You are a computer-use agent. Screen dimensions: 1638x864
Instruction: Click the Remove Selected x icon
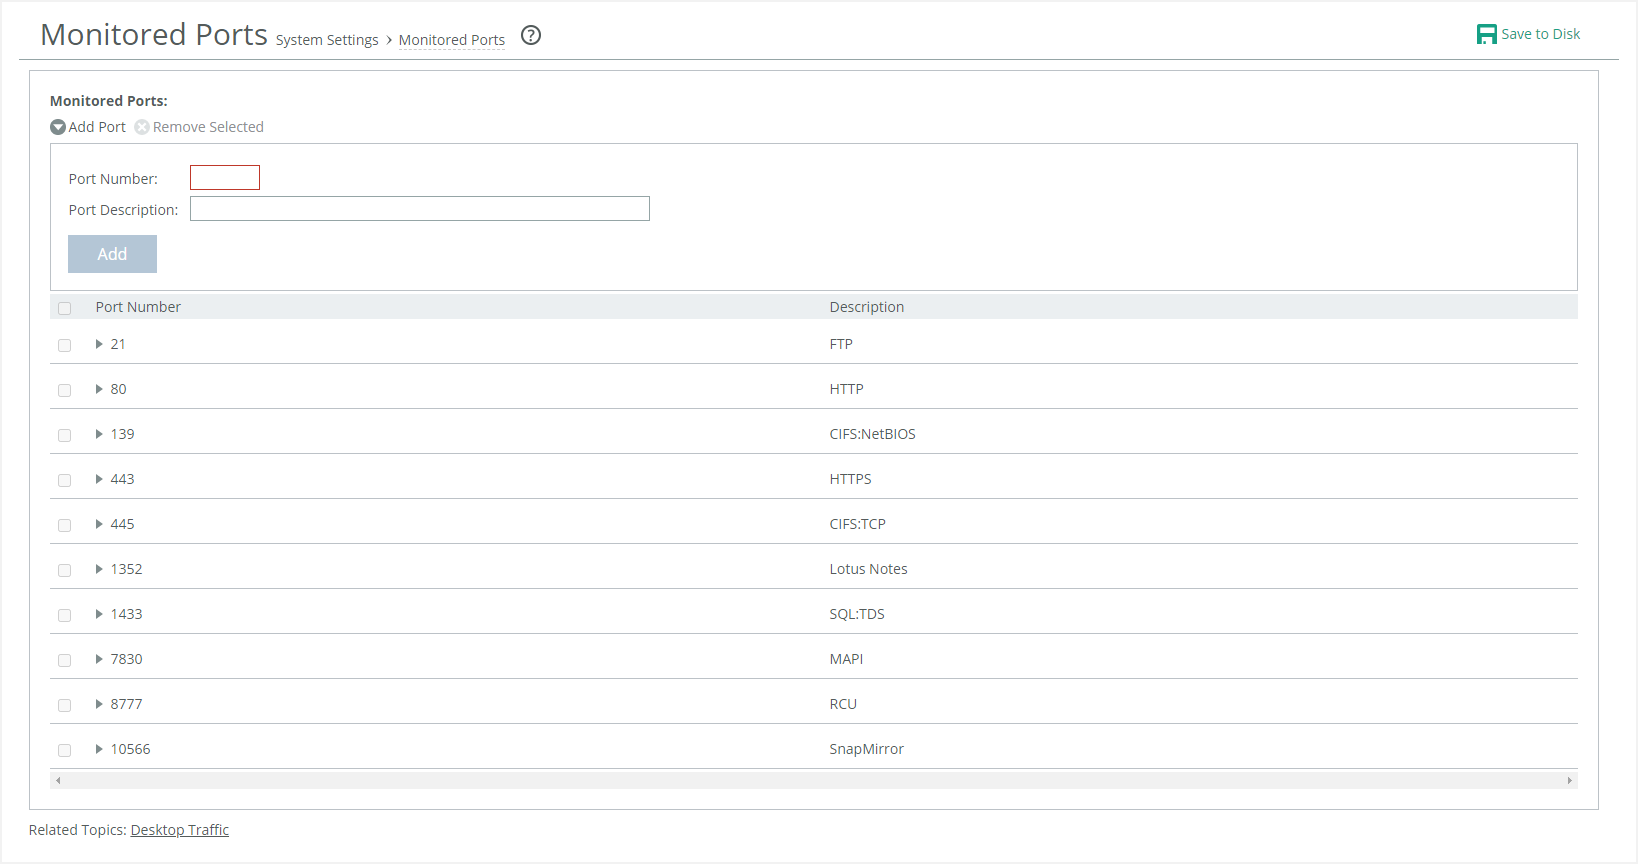coord(142,127)
